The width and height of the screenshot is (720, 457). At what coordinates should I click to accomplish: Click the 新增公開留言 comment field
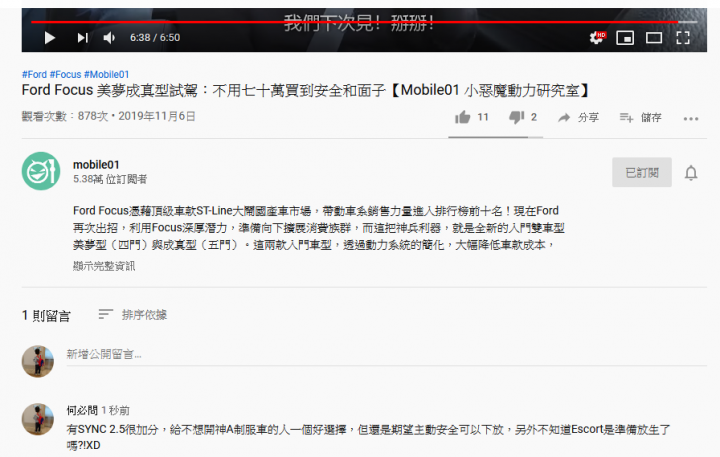tap(386, 355)
